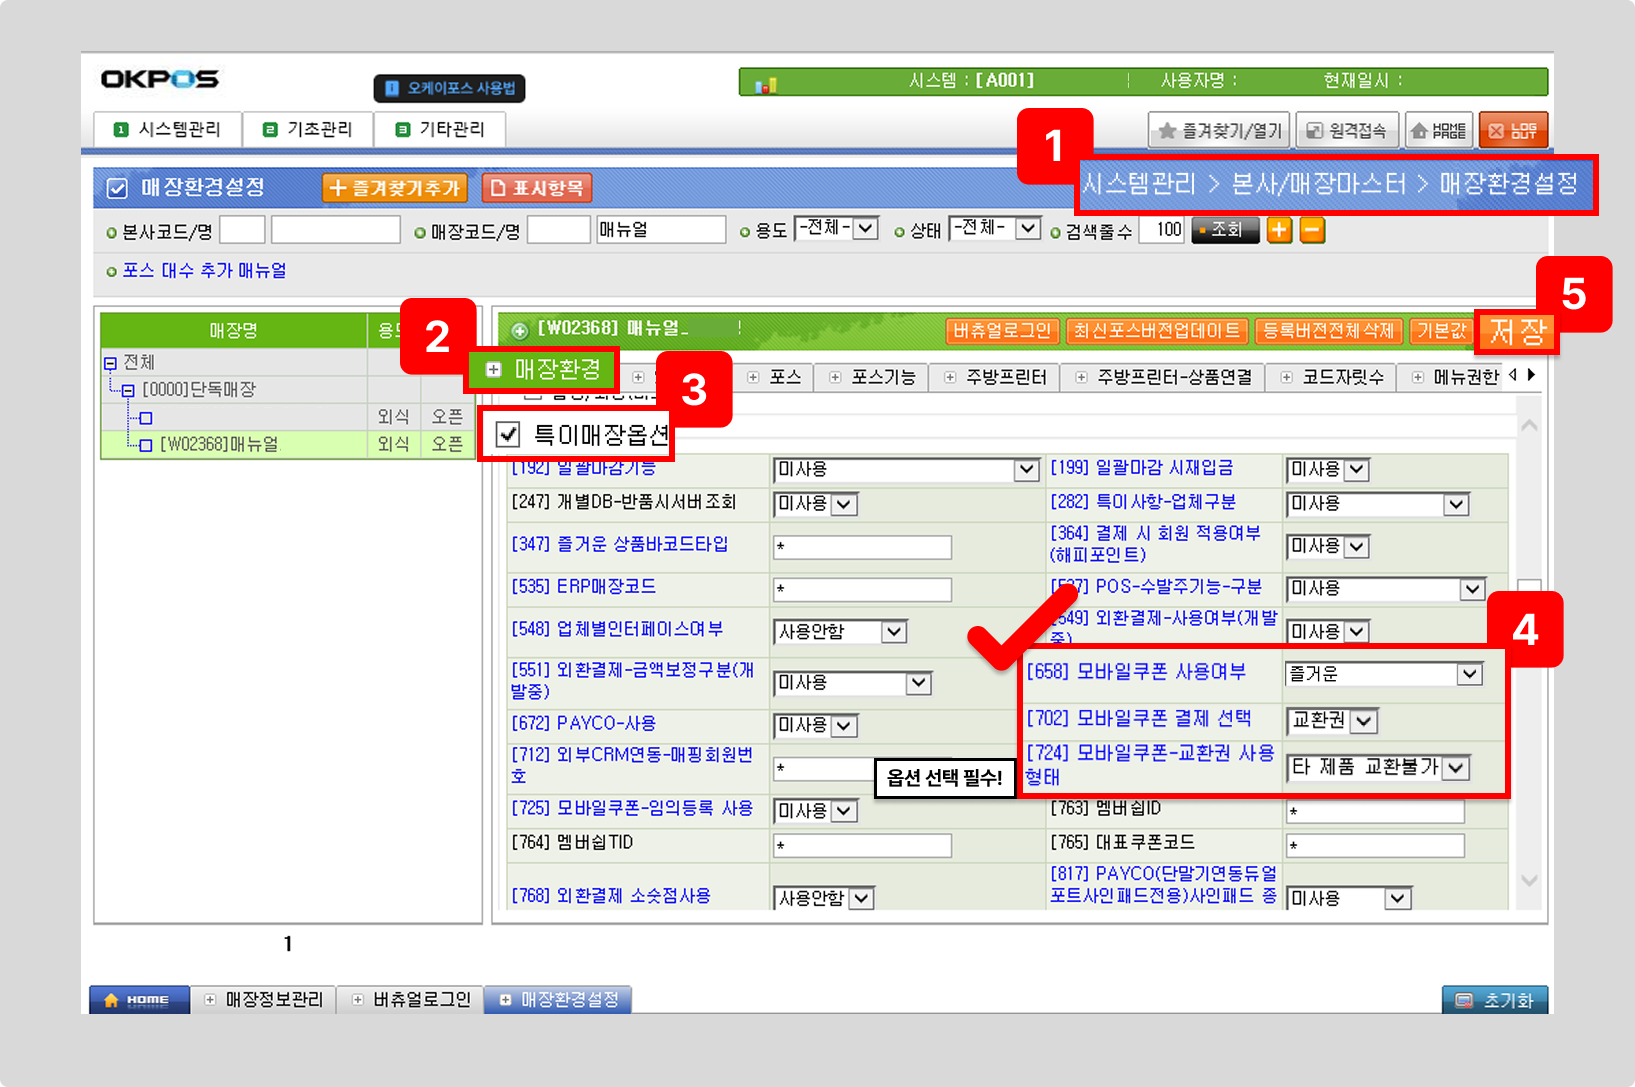
Task: Click the 원격접속 remote access button
Action: (1347, 131)
